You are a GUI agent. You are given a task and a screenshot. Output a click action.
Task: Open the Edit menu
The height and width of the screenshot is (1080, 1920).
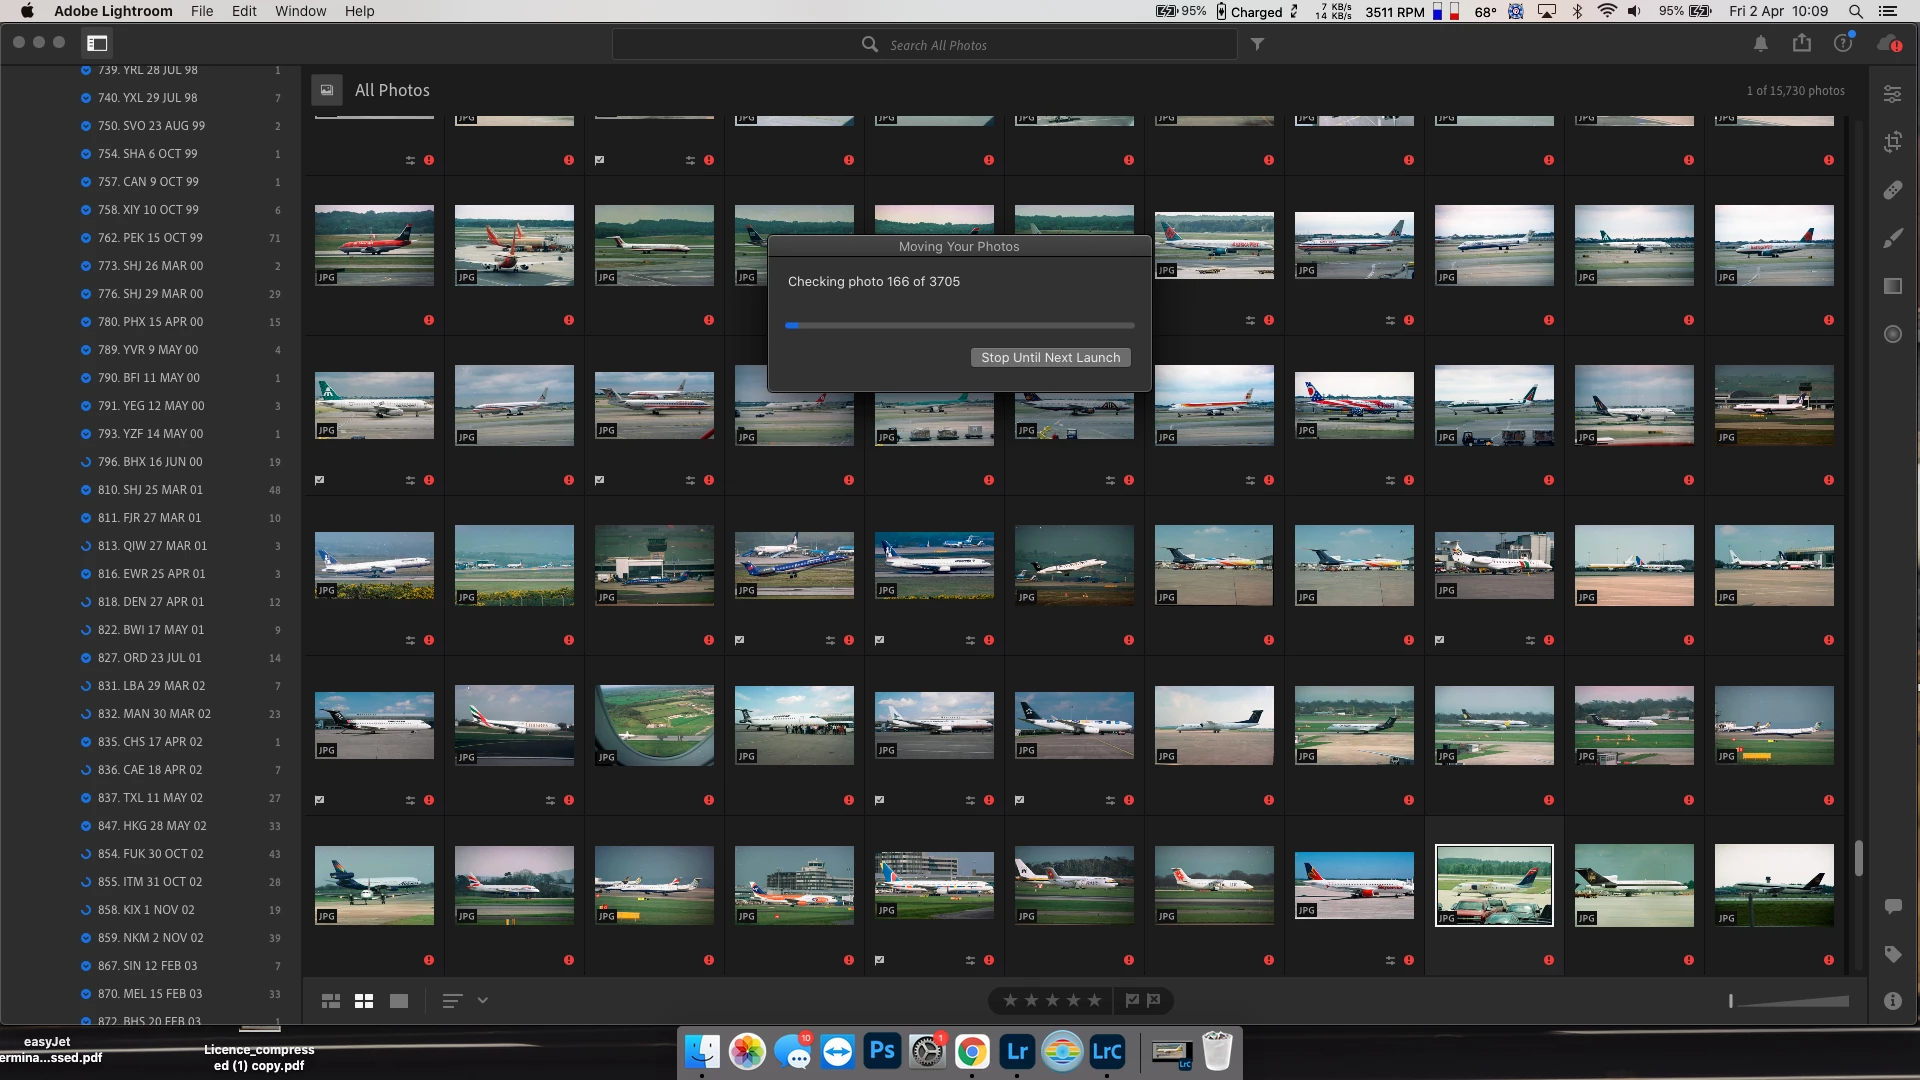pyautogui.click(x=243, y=11)
